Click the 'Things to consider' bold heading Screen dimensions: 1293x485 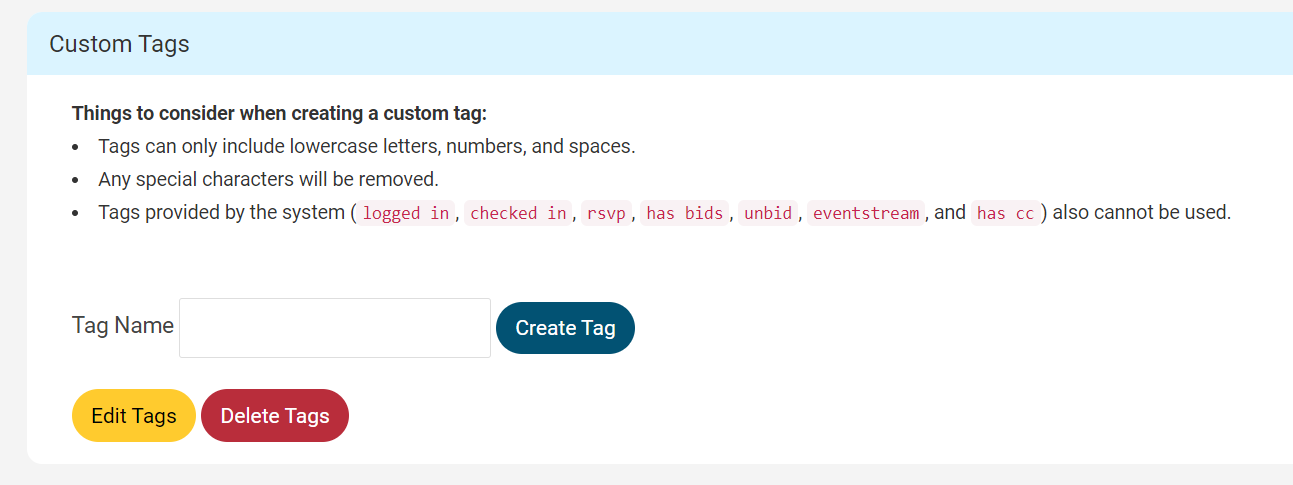point(279,113)
